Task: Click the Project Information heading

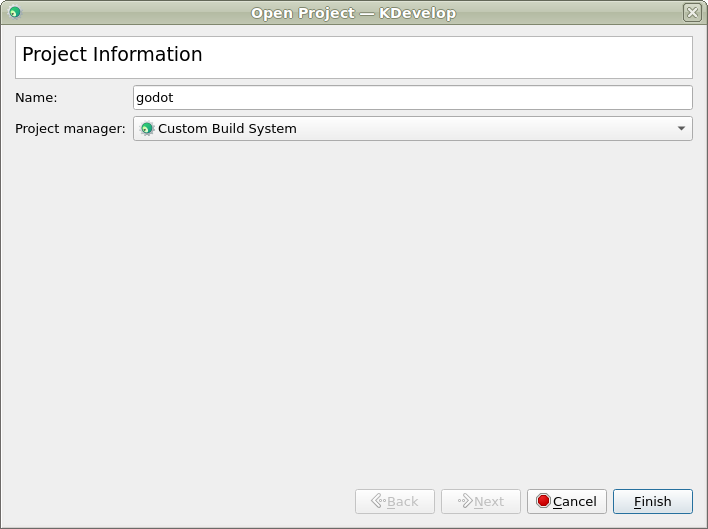Action: pos(112,55)
